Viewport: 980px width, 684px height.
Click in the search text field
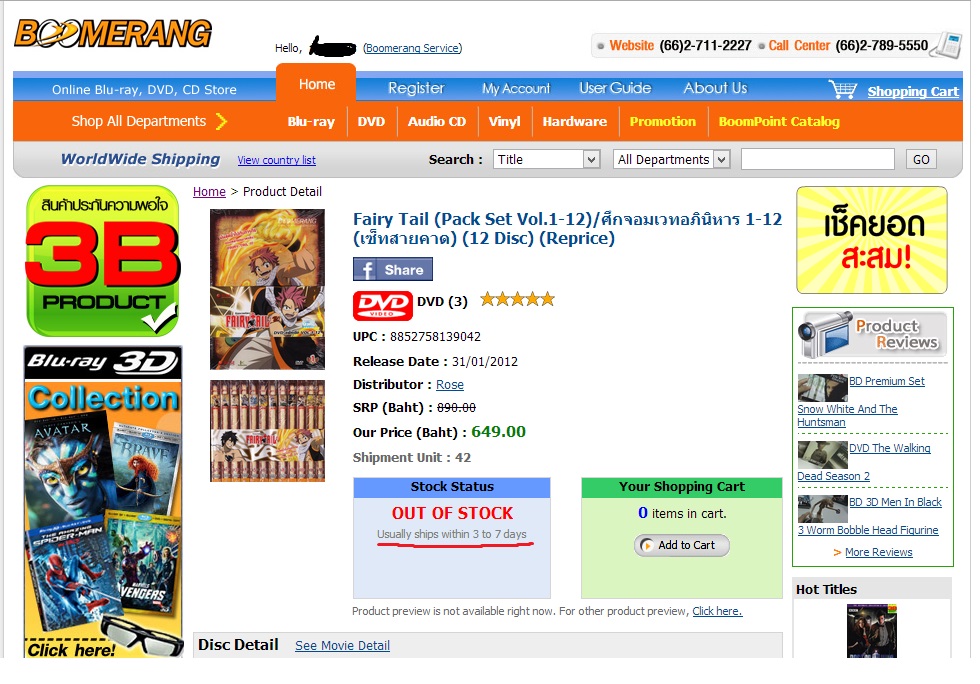pyautogui.click(x=818, y=159)
